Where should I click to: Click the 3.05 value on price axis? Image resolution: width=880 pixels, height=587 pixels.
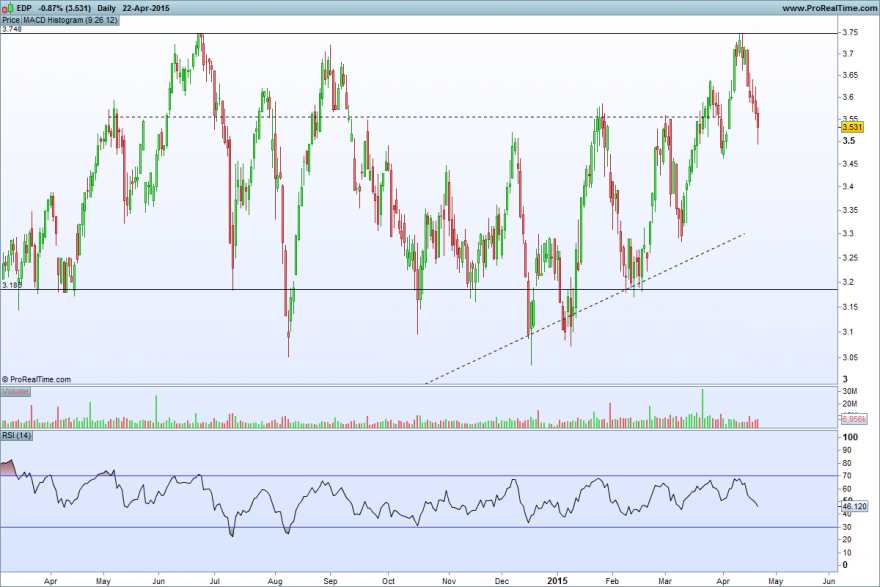pyautogui.click(x=850, y=357)
